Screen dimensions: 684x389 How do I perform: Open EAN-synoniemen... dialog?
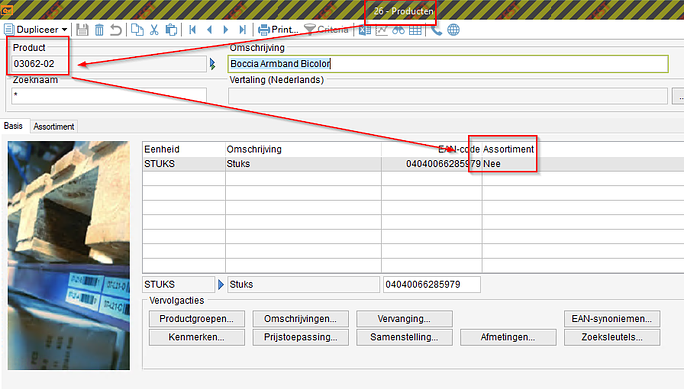(612, 319)
